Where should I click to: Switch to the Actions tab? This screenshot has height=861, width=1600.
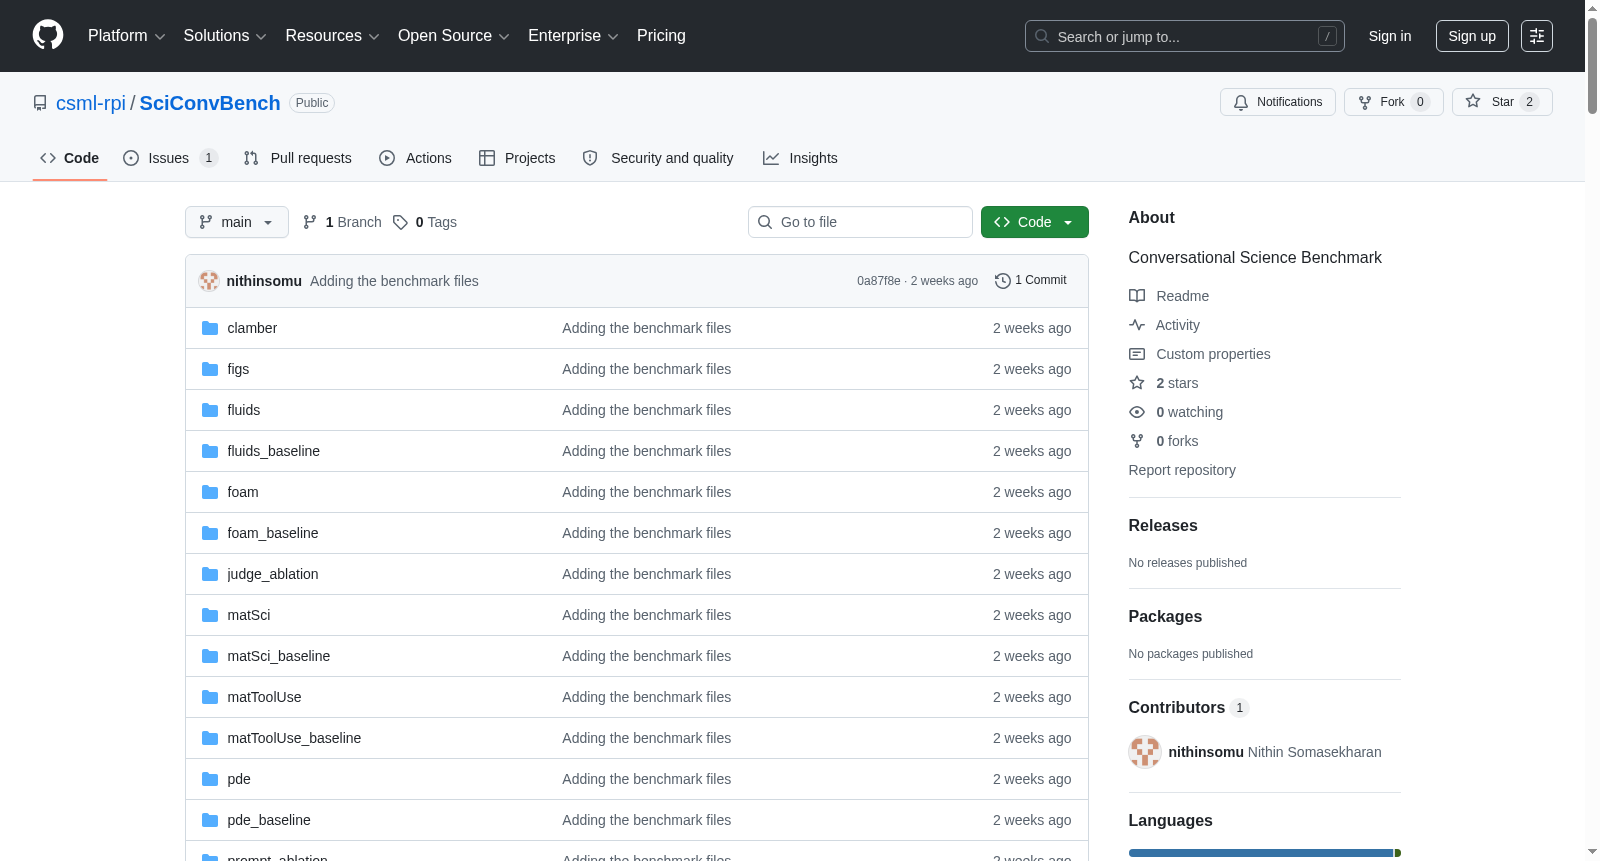415,158
